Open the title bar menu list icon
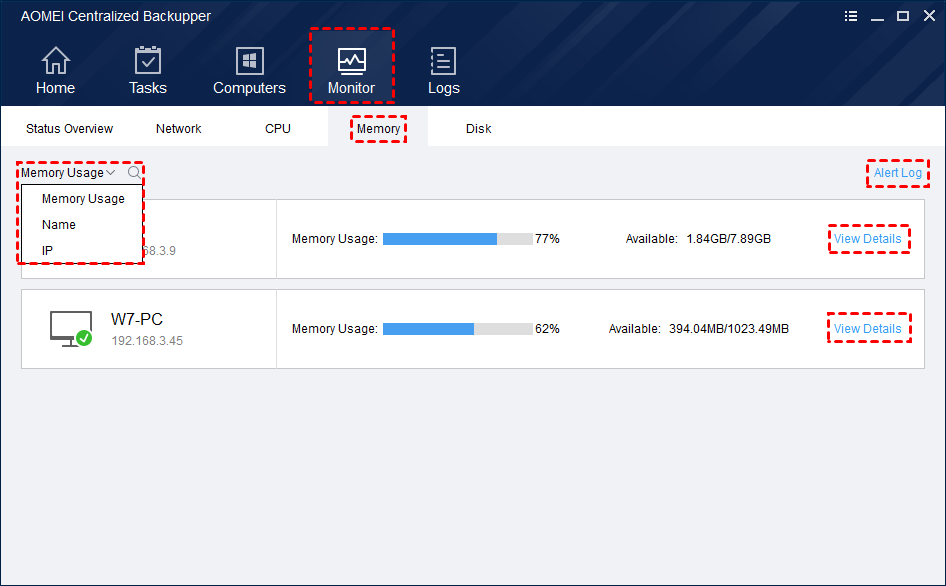Image resolution: width=946 pixels, height=586 pixels. (851, 16)
